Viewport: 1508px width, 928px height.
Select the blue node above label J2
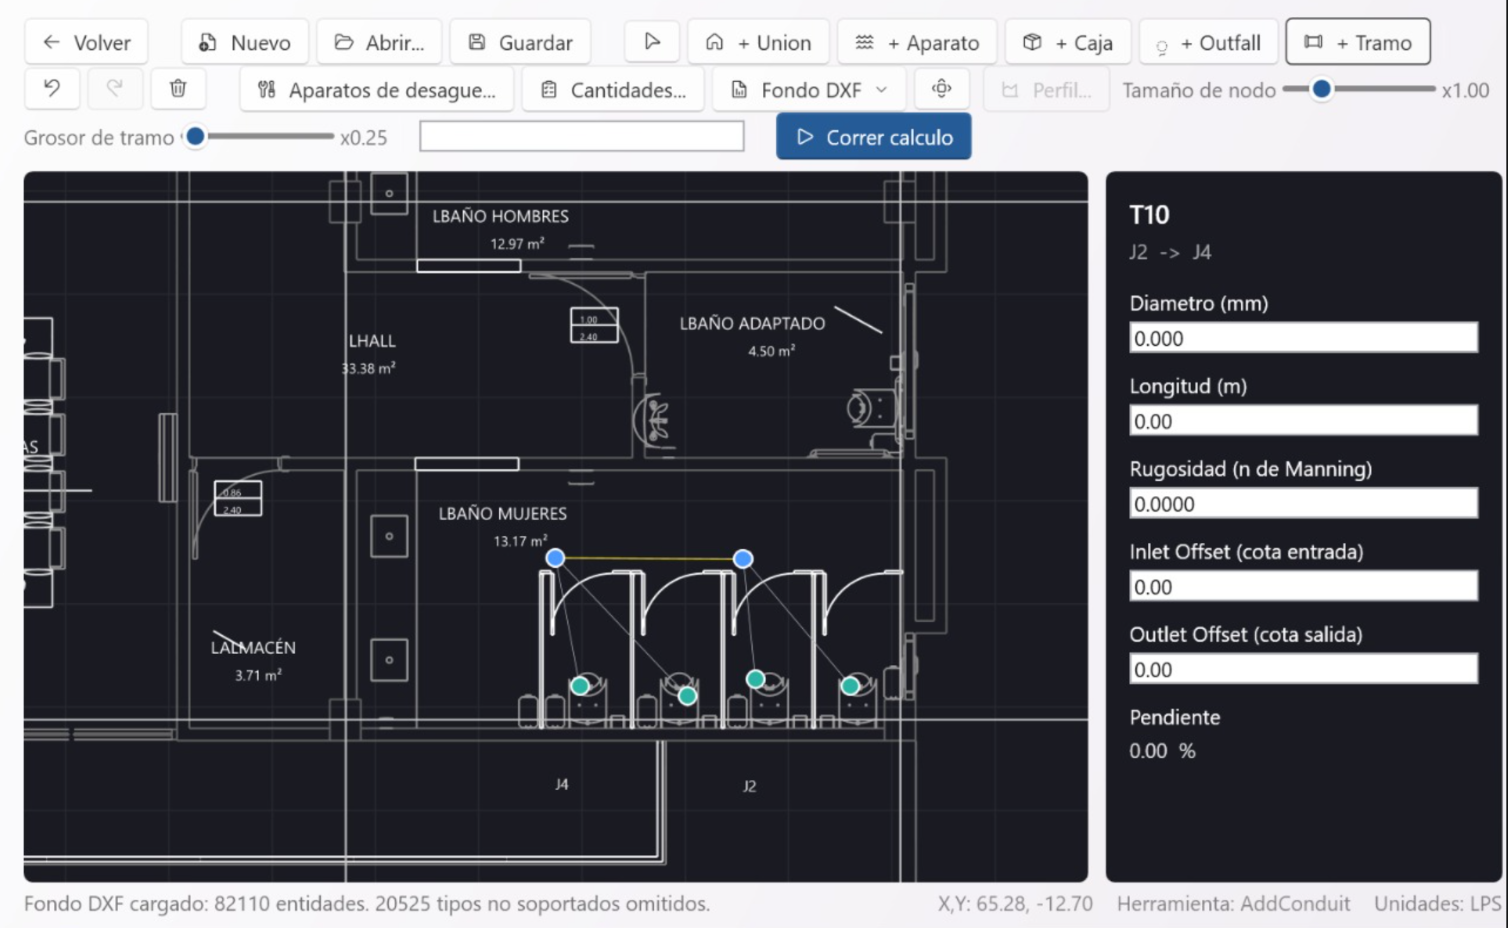pos(743,559)
